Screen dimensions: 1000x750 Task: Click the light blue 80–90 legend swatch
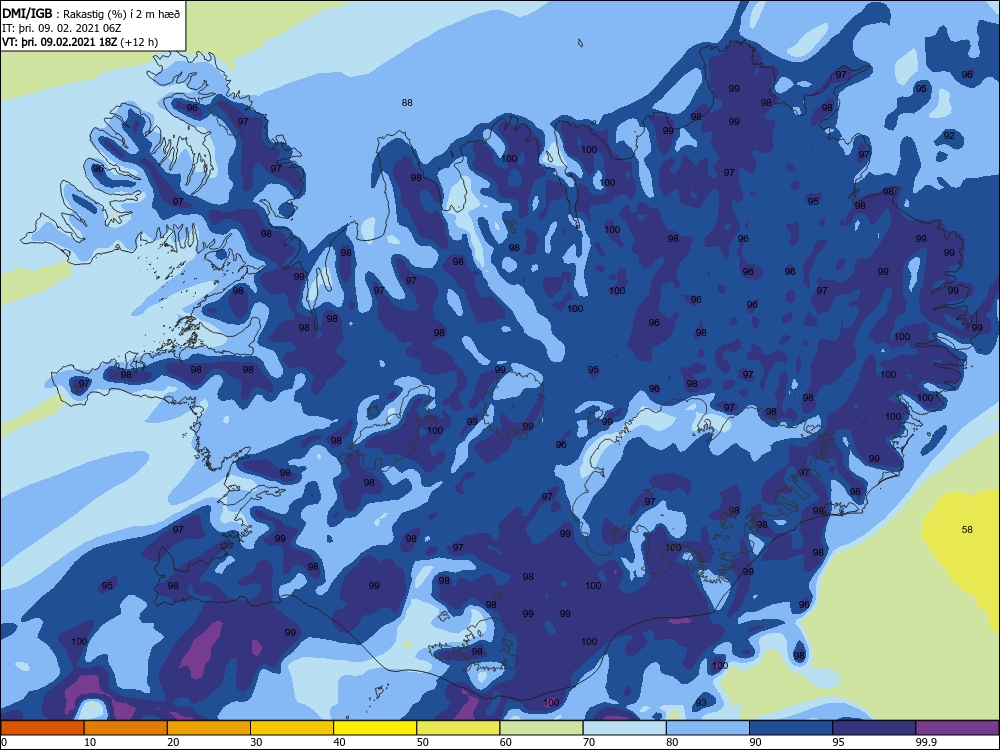pyautogui.click(x=708, y=728)
